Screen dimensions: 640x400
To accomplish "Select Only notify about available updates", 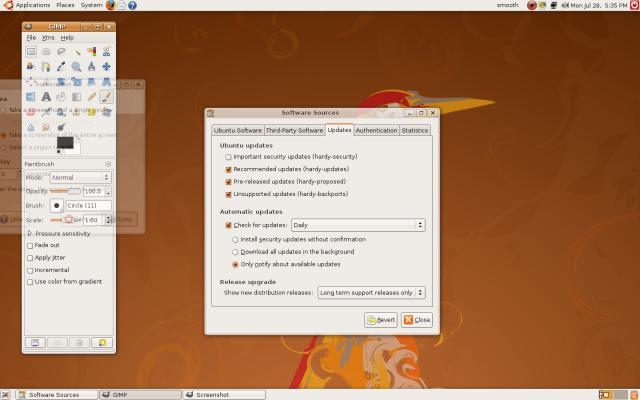I will [x=235, y=264].
